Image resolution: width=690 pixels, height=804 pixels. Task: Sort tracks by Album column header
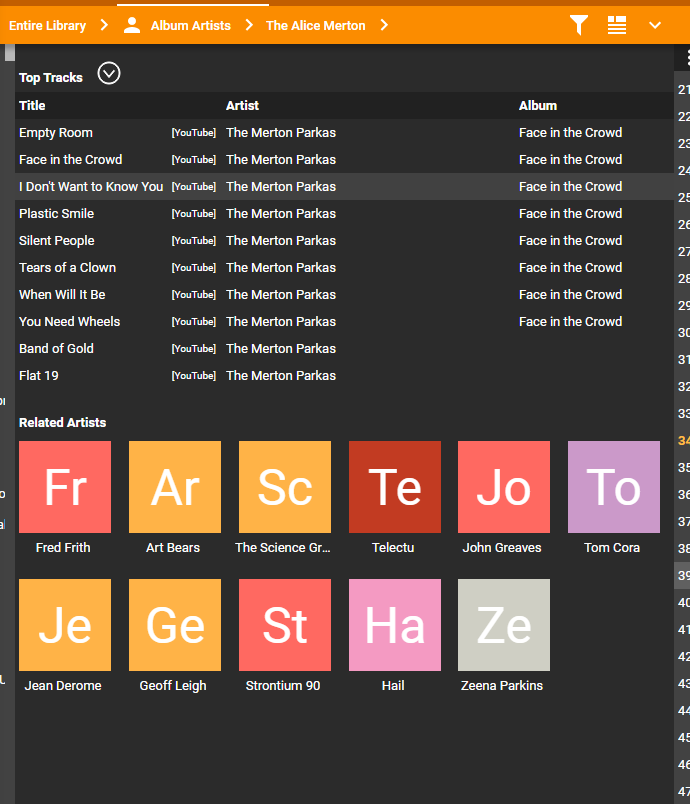(x=538, y=105)
